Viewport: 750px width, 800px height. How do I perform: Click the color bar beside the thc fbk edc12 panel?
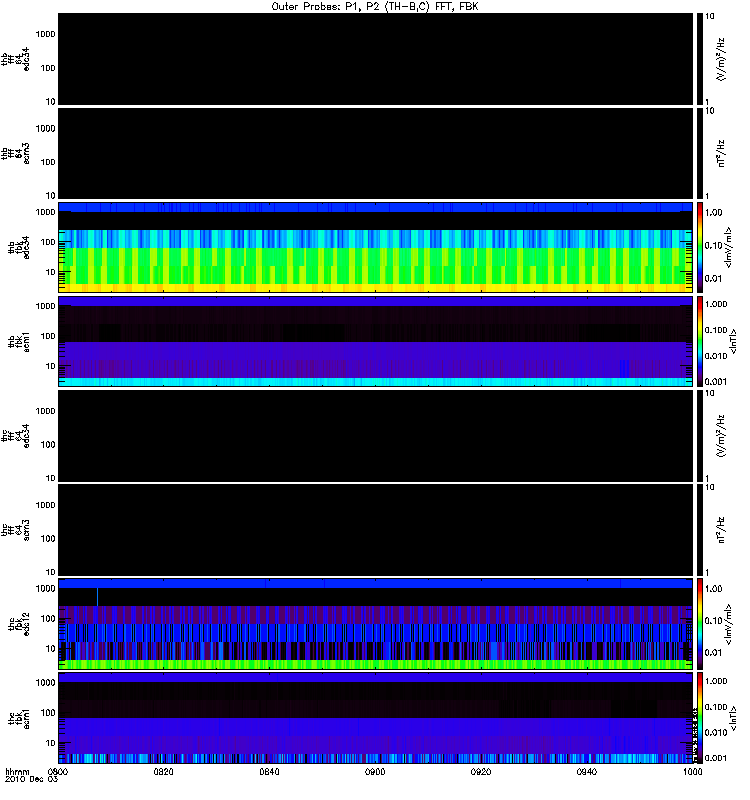pos(700,624)
